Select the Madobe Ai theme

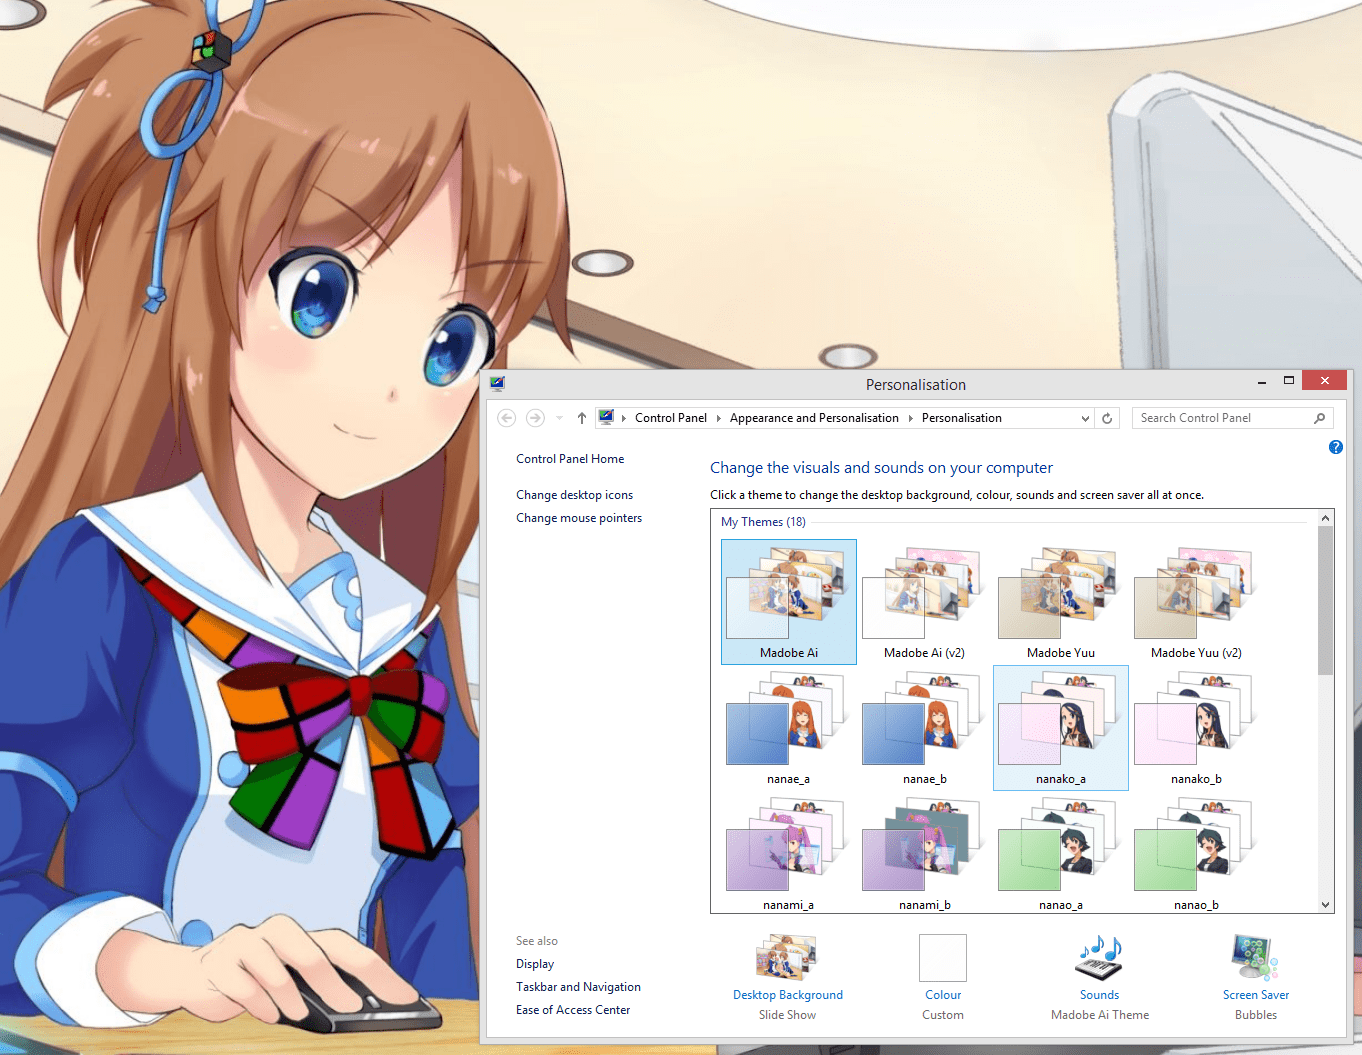[x=789, y=602]
